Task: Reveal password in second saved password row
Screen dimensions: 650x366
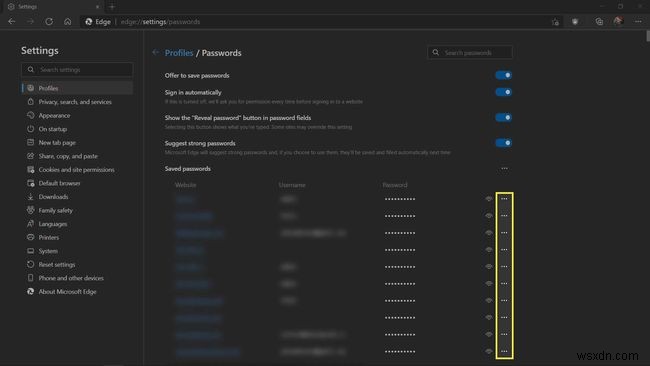Action: tap(489, 216)
